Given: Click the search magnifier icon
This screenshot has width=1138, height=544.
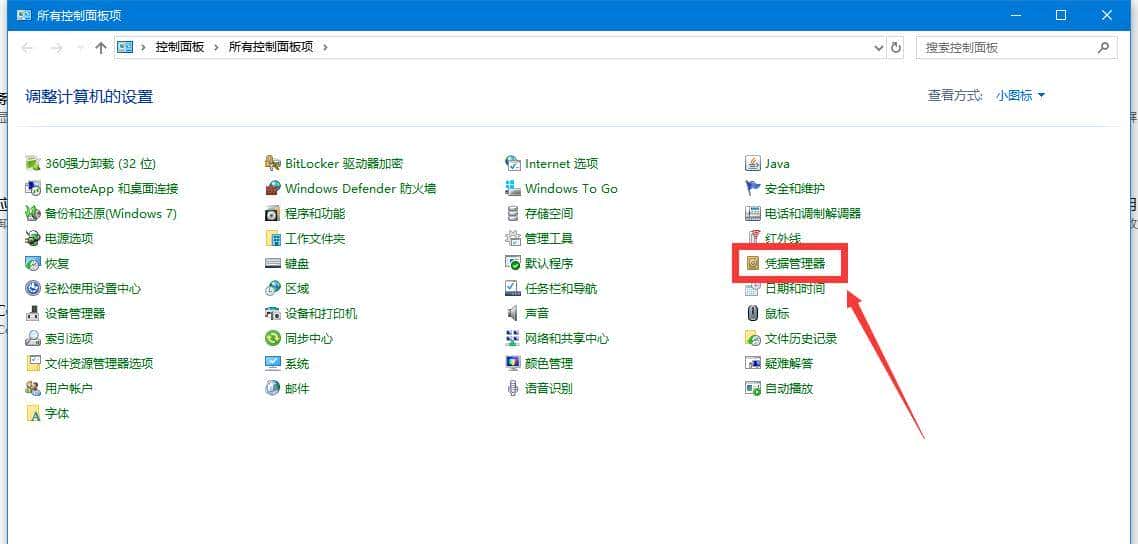Looking at the screenshot, I should [1103, 47].
